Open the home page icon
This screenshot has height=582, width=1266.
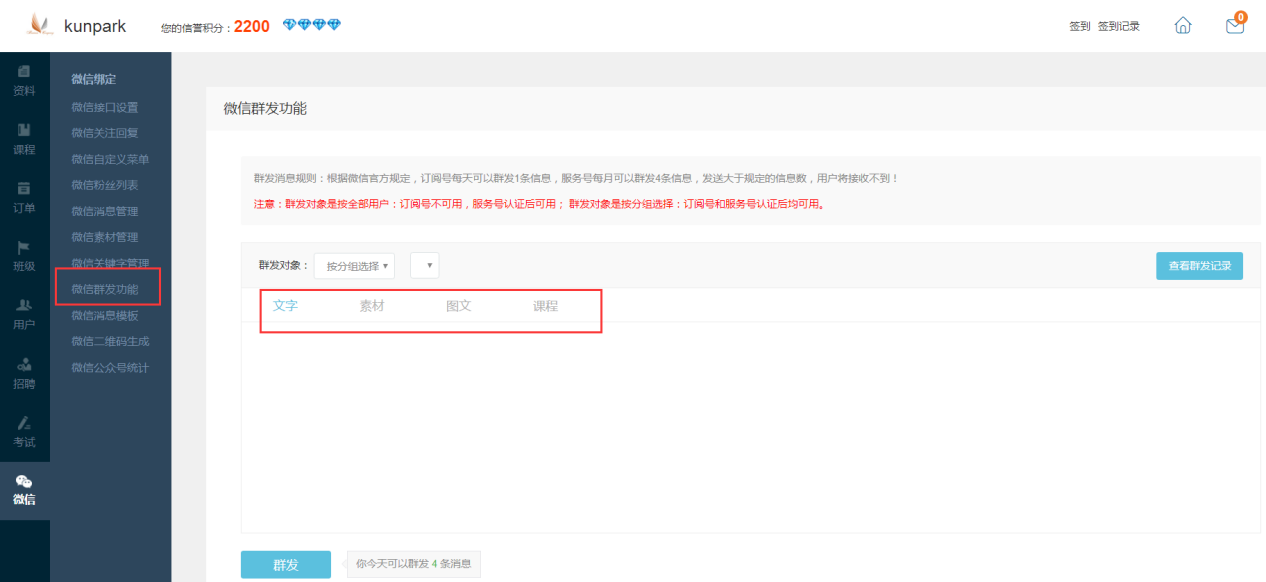(x=1183, y=26)
